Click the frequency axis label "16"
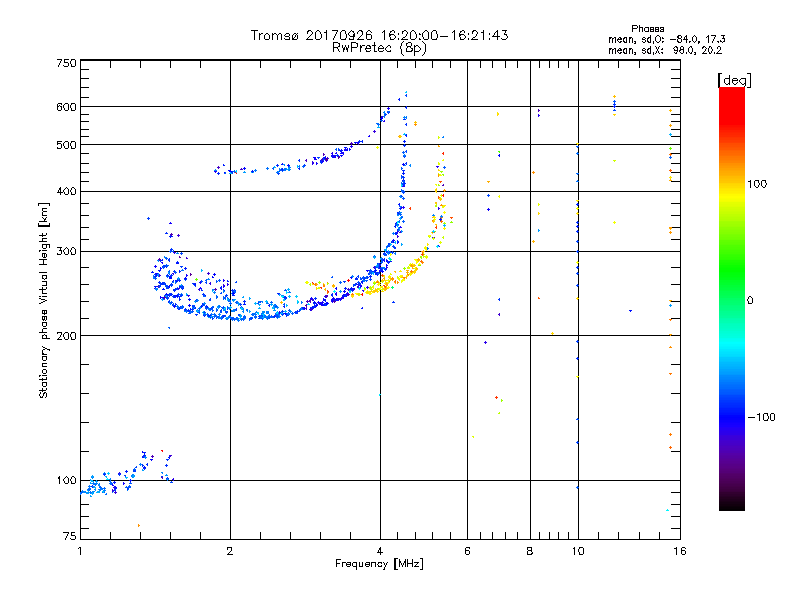This screenshot has width=800, height=600. [680, 551]
